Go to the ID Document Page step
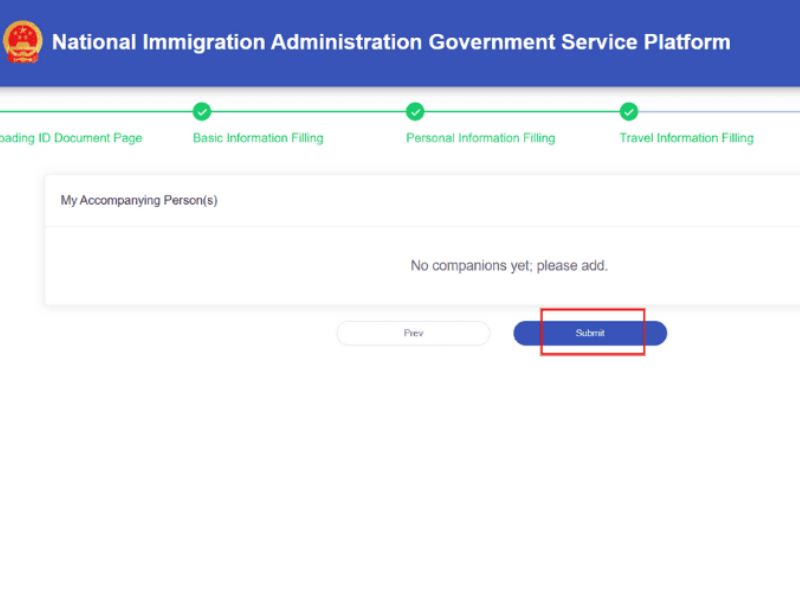 tap(70, 138)
